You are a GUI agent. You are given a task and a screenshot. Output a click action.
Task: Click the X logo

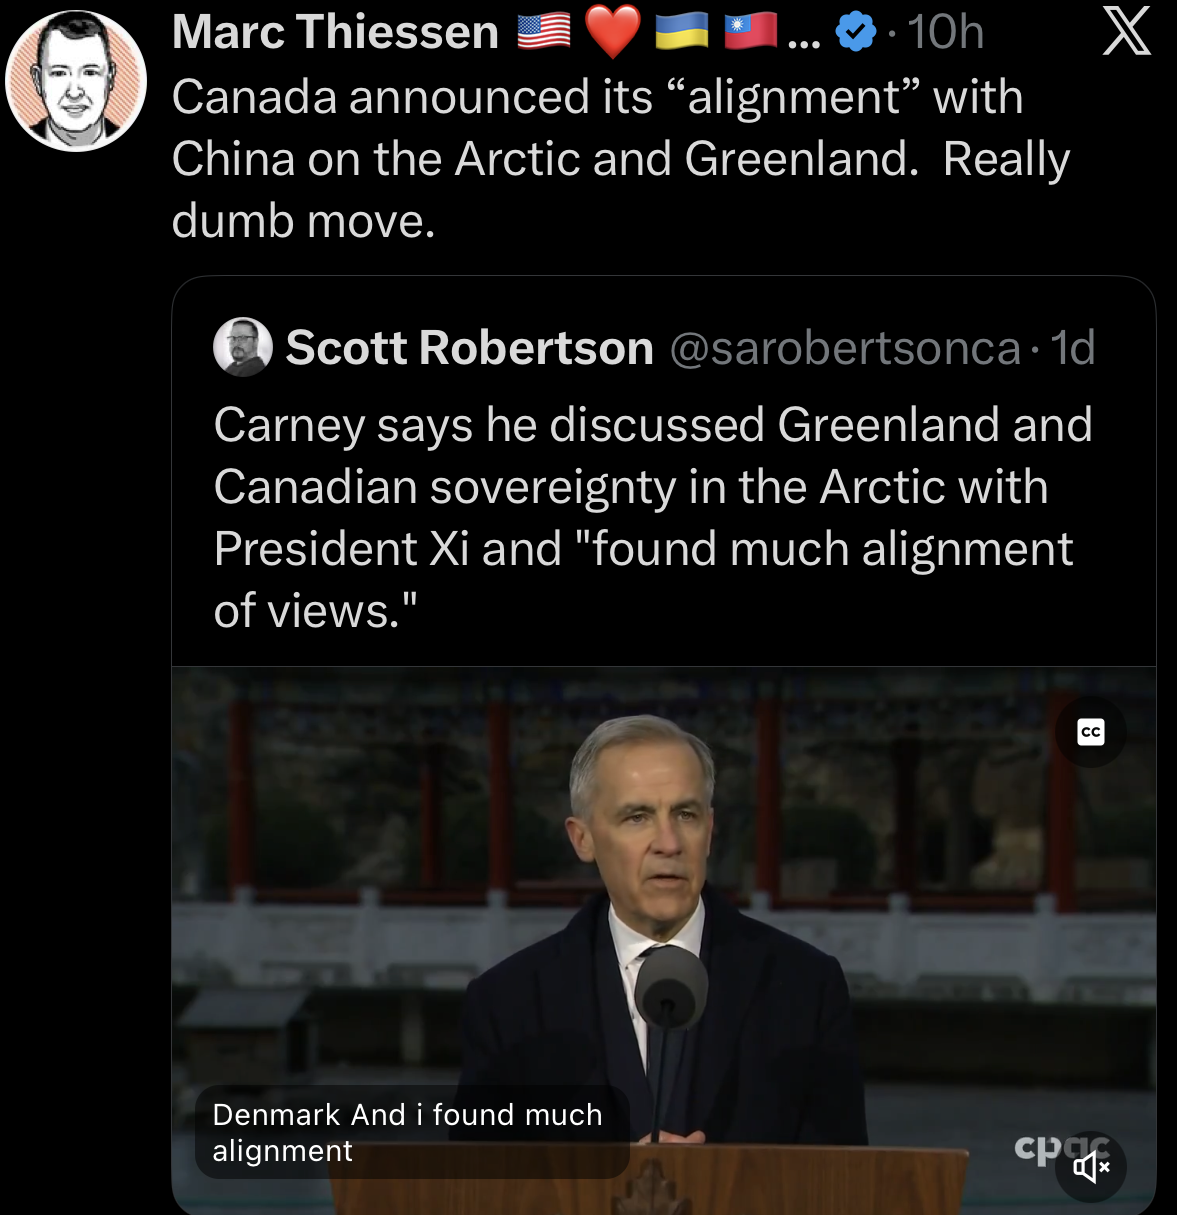[x=1127, y=31]
